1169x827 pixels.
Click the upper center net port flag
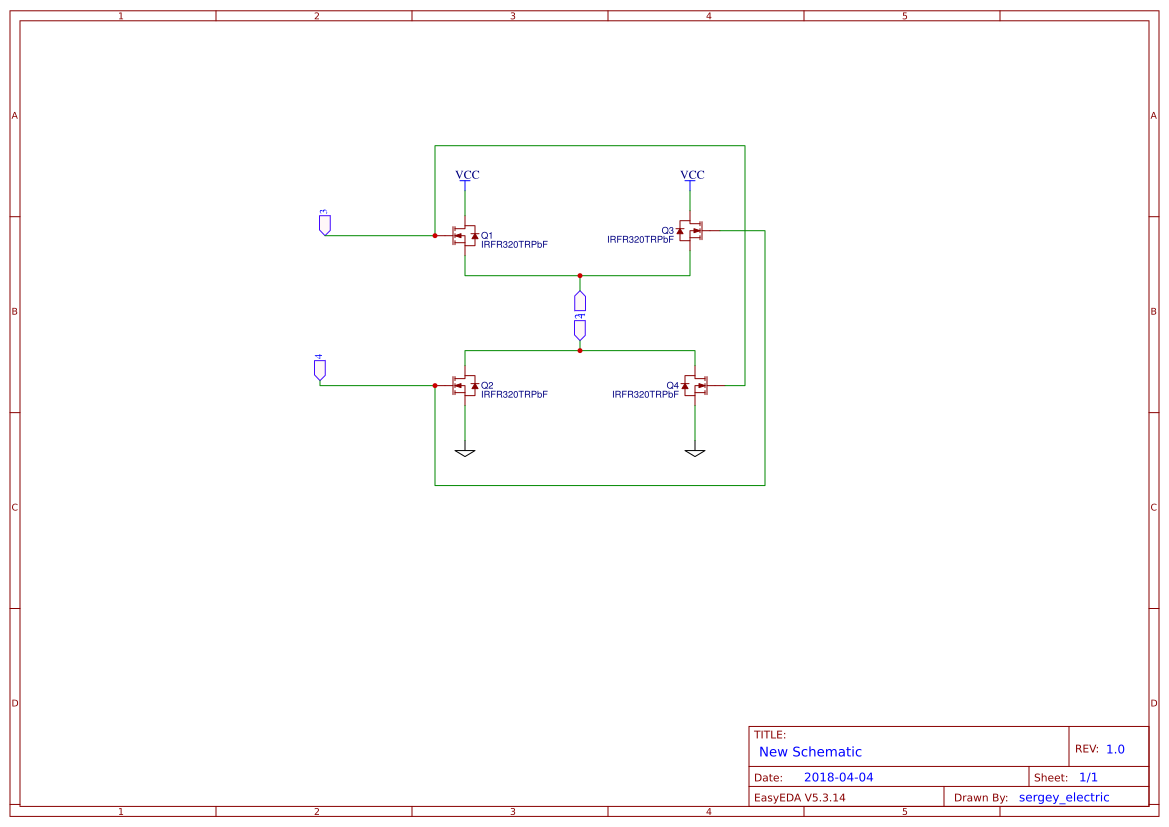coord(580,301)
